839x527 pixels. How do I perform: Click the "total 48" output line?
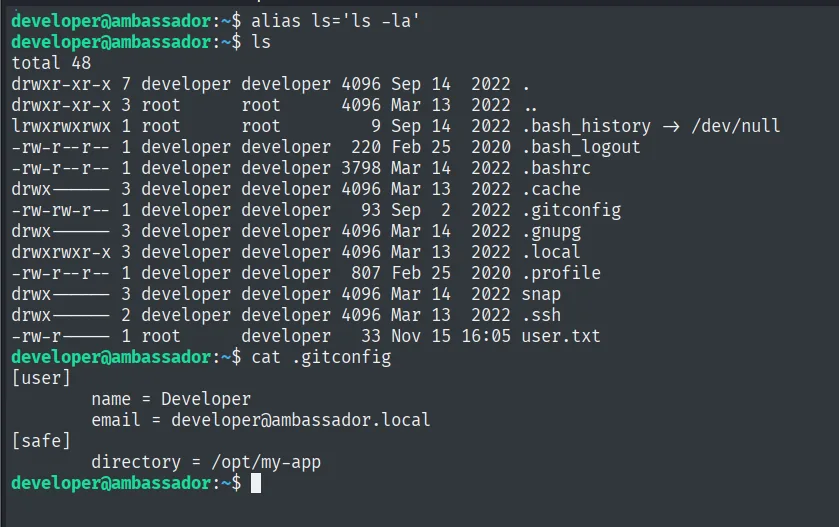pos(51,63)
